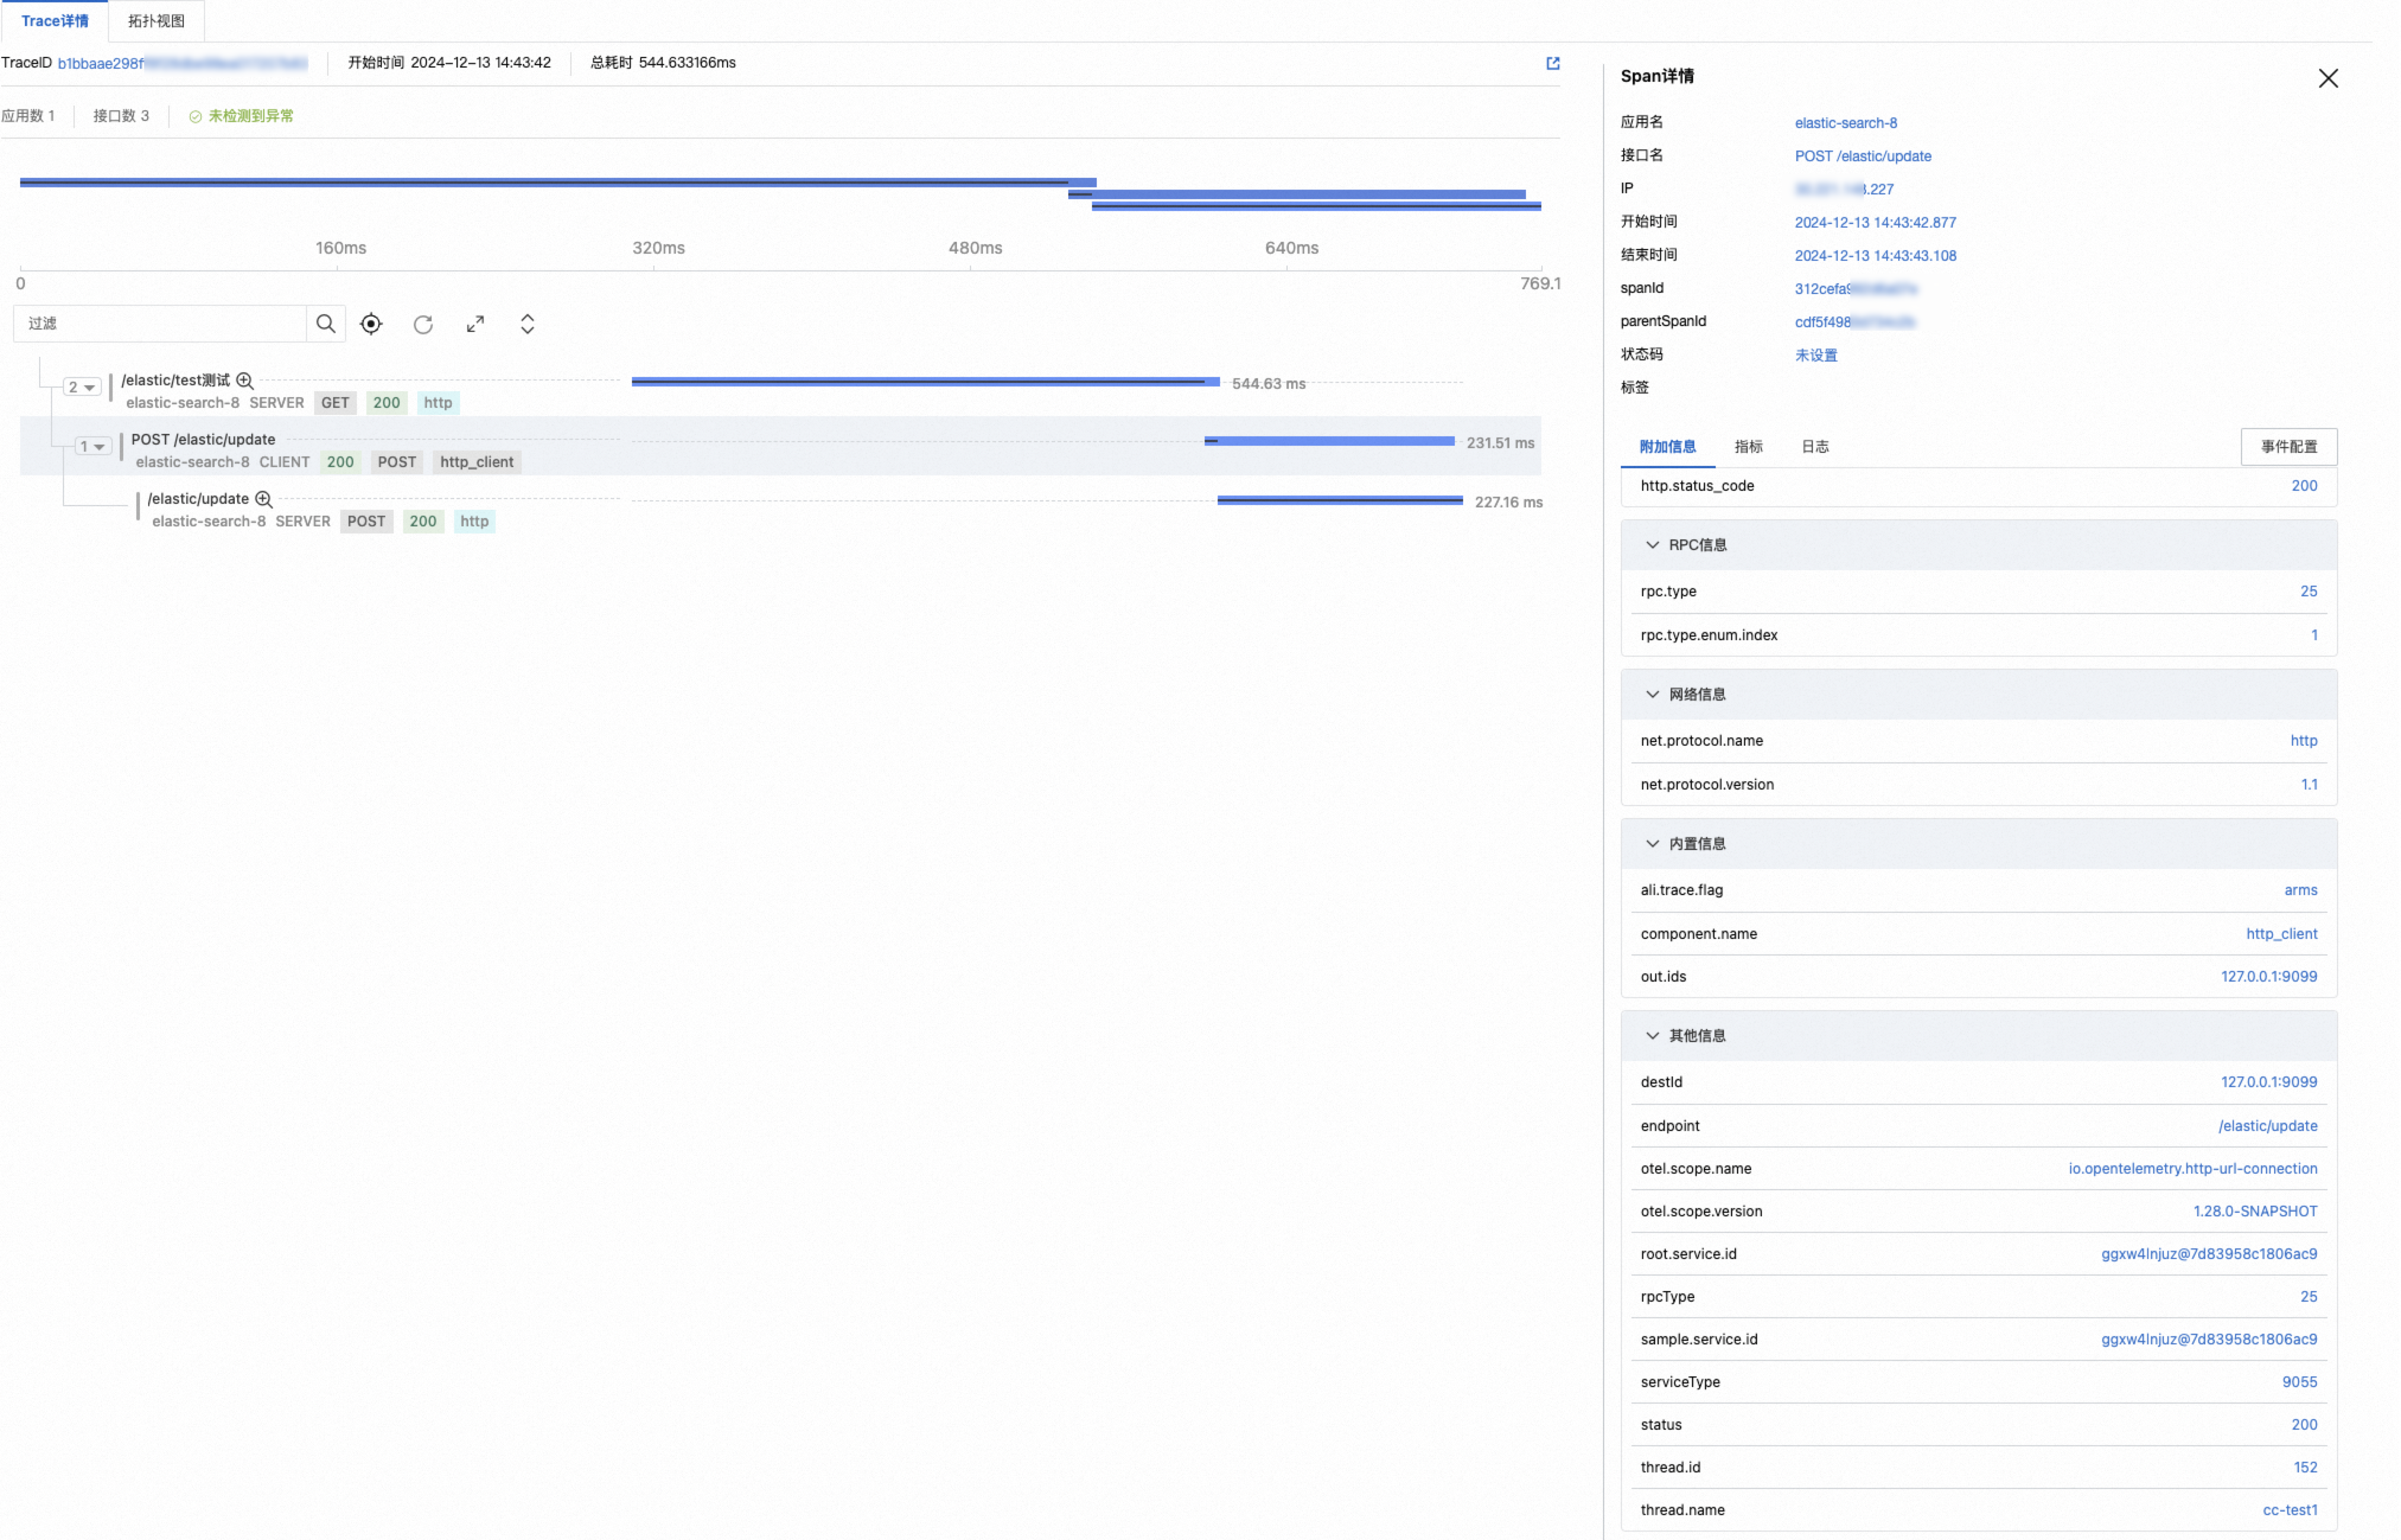This screenshot has width=2401, height=1540.
Task: Open the 指标 tab in span details
Action: [1748, 446]
